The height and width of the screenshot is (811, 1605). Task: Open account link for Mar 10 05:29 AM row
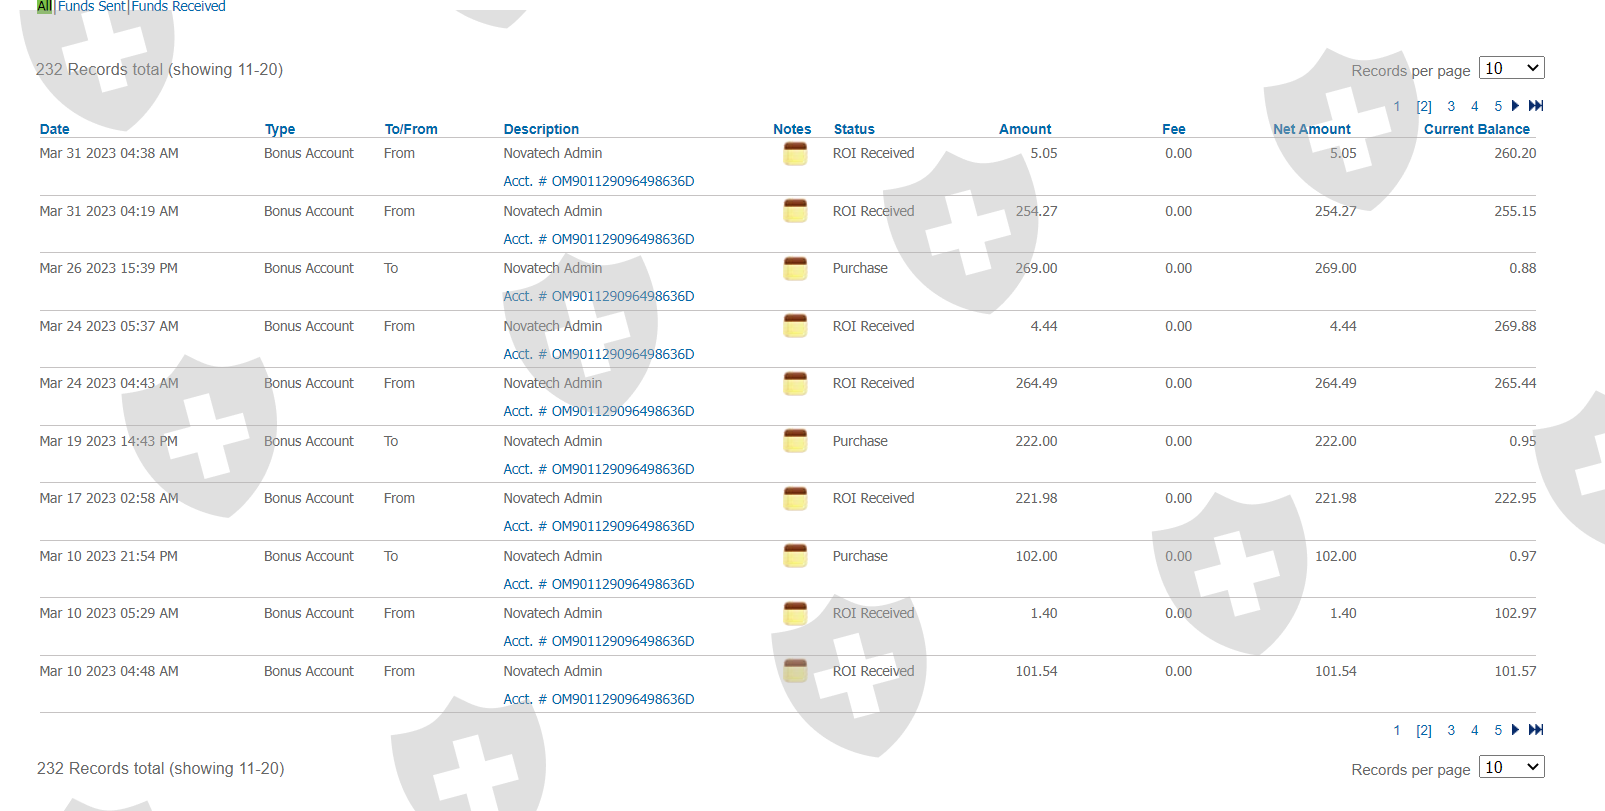tap(599, 641)
